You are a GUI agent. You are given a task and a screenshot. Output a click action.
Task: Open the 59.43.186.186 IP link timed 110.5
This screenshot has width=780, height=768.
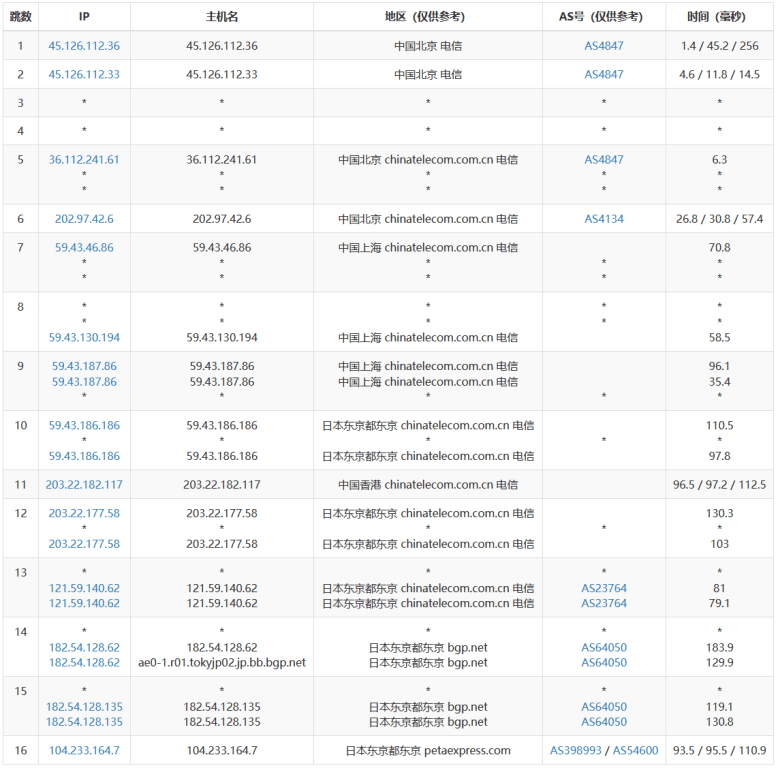(x=84, y=426)
